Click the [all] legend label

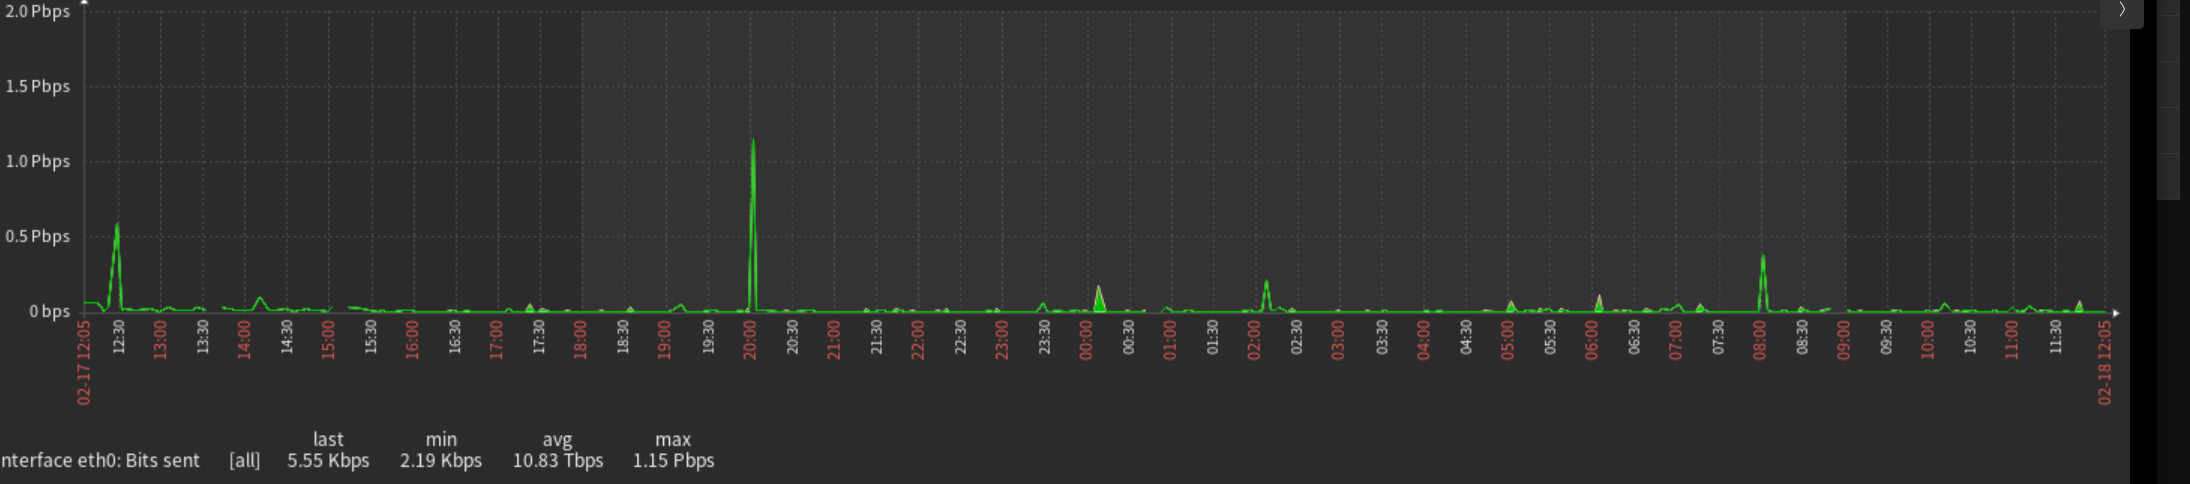244,460
